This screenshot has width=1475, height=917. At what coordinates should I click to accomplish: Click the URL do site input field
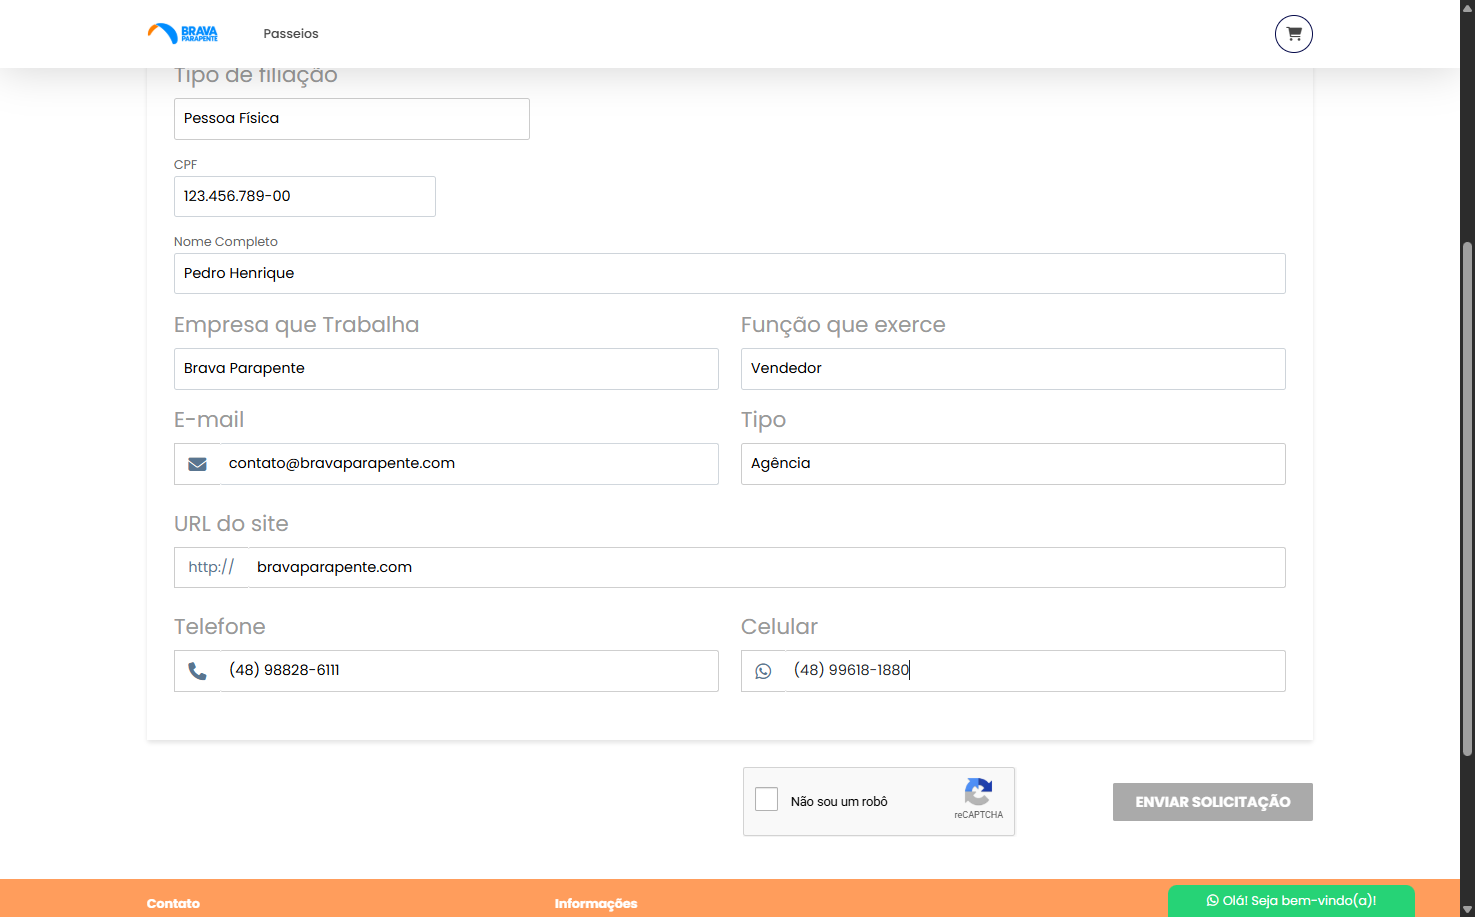[x=766, y=568]
